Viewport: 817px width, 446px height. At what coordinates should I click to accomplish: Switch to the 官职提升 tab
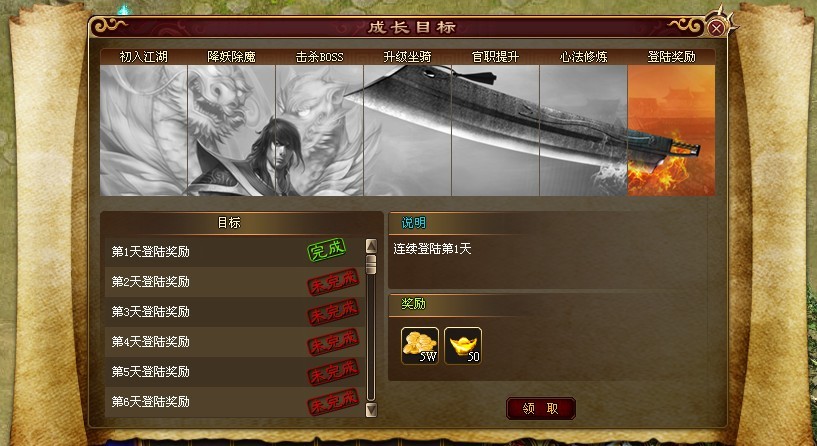coord(496,56)
